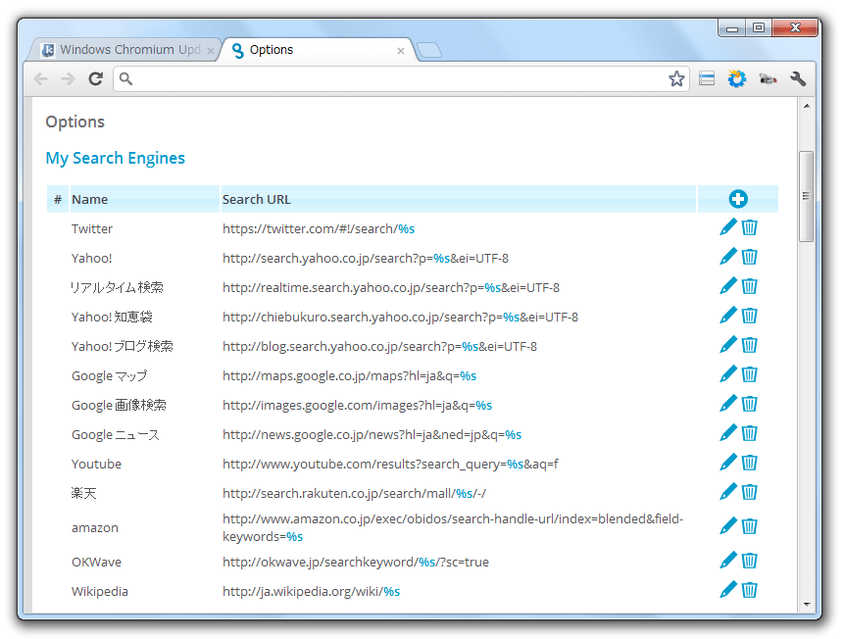Screen dimensions: 843x639
Task: Close the Windows Chromium Upd tab
Action: [x=210, y=51]
